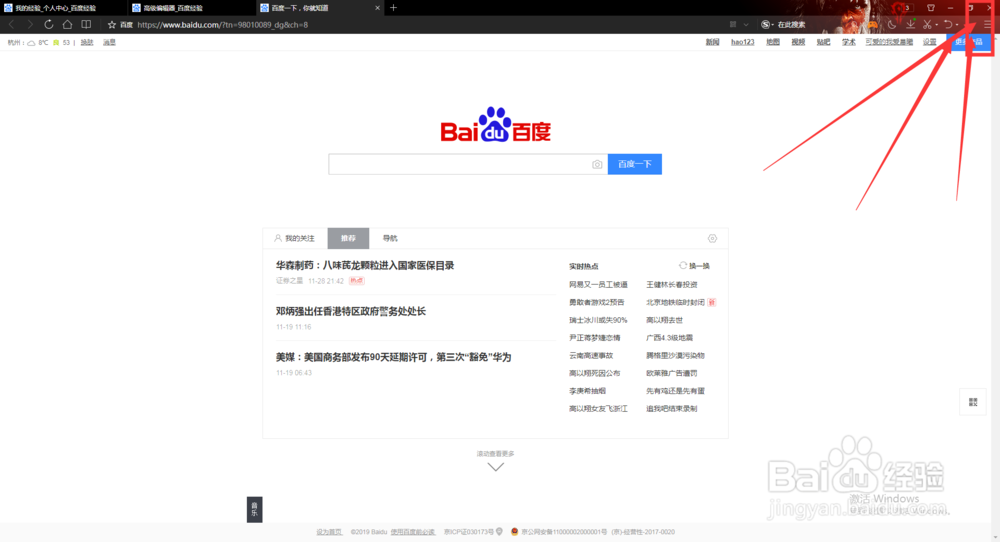Bookmark this page with the star icon
Viewport: 1000px width, 542px height.
click(112, 25)
